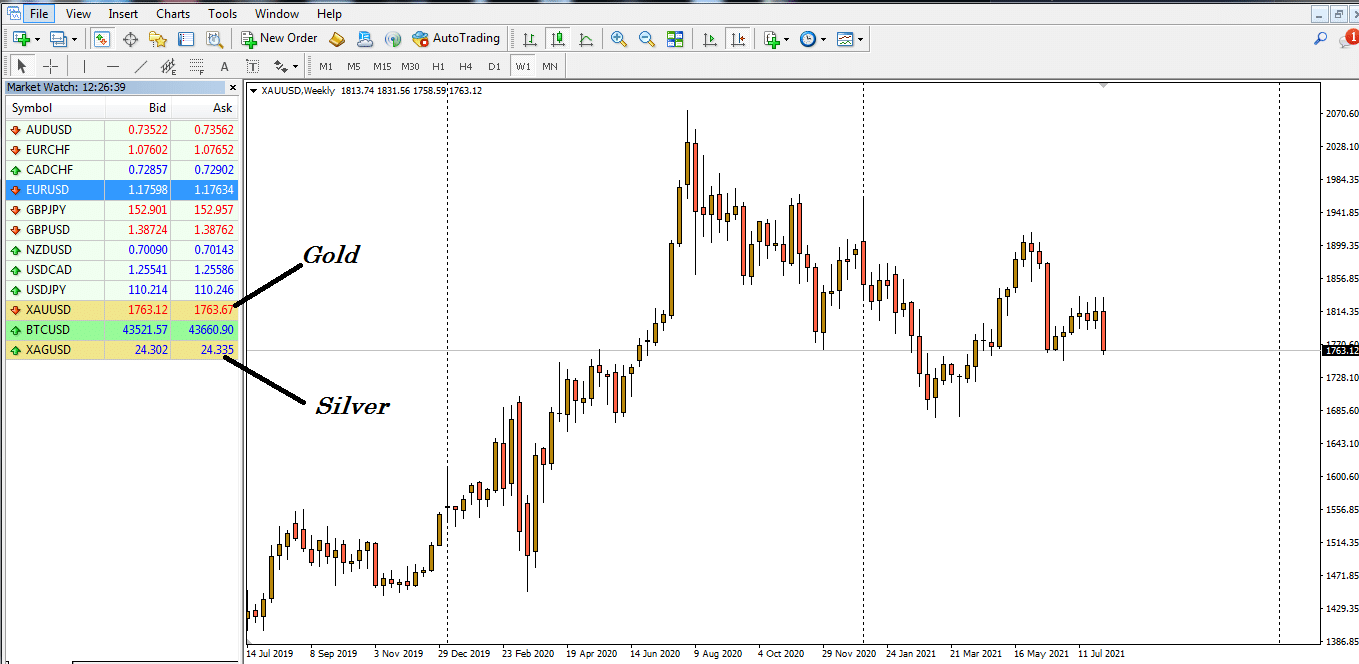Image resolution: width=1359 pixels, height=664 pixels.
Task: Switch to M1 timeframe
Action: pos(325,67)
